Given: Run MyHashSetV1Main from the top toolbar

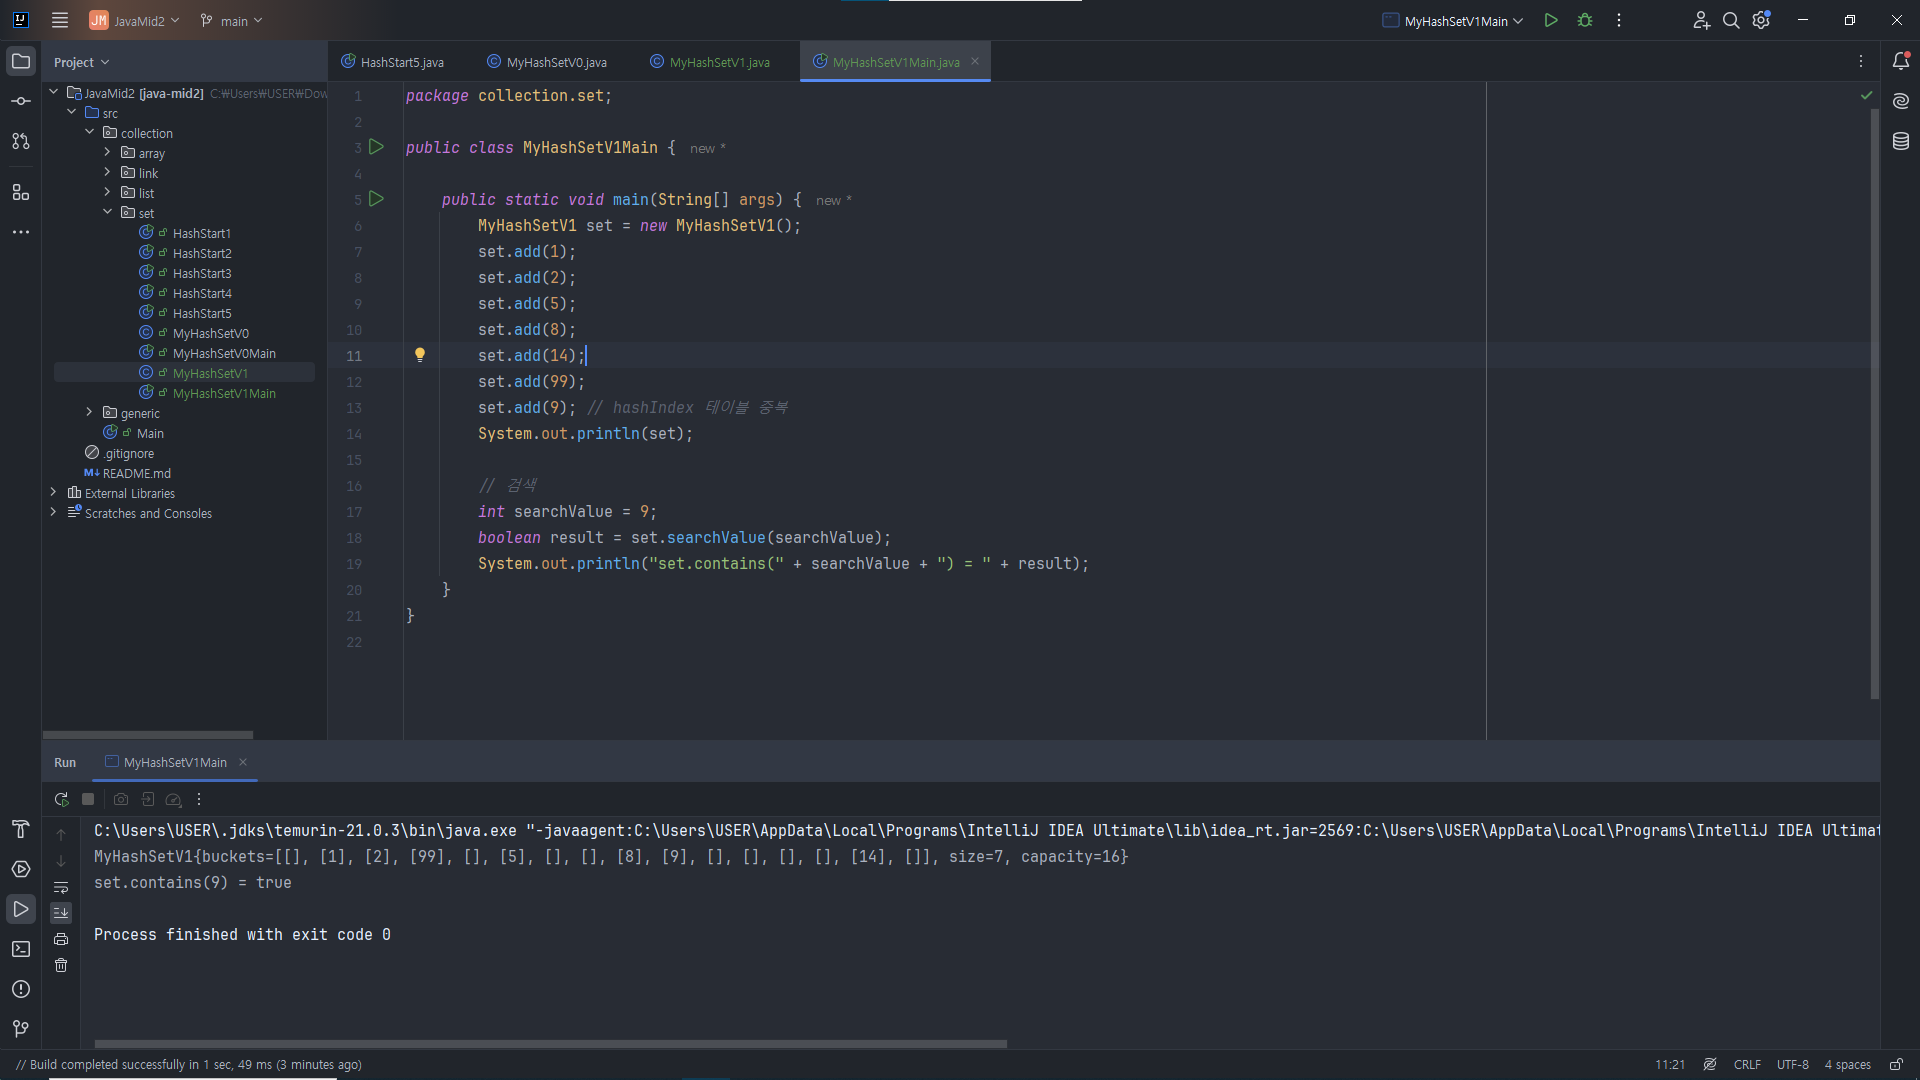Looking at the screenshot, I should [x=1551, y=20].
